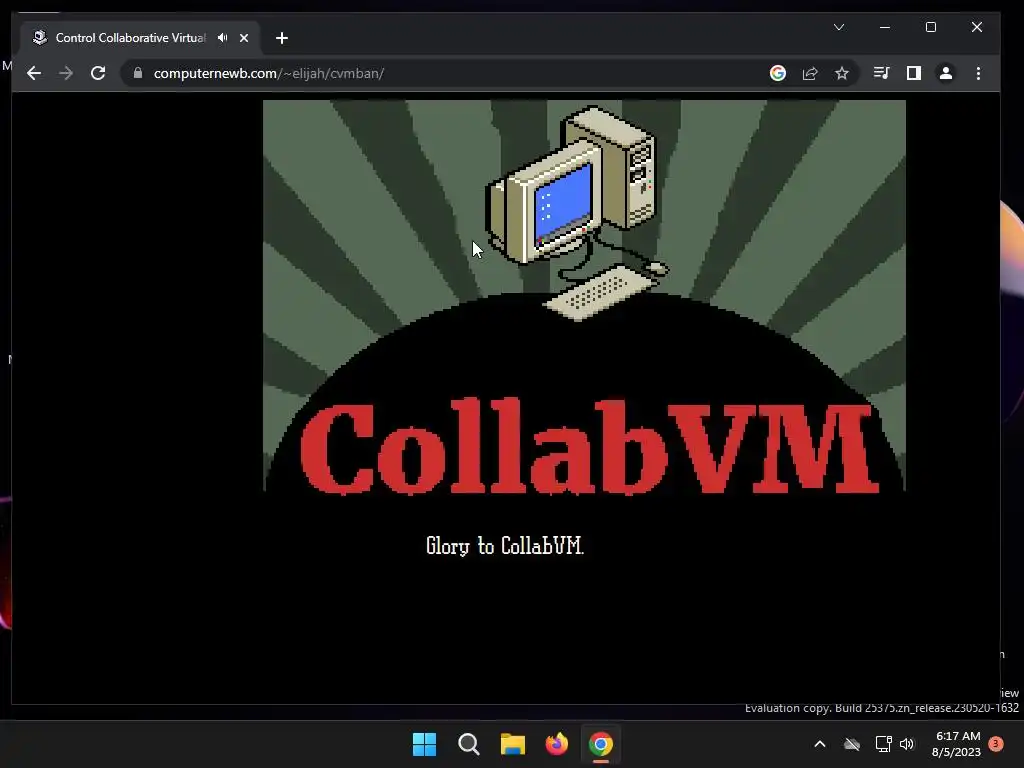This screenshot has height=768, width=1024.
Task: Open the media control button
Action: click(x=882, y=73)
